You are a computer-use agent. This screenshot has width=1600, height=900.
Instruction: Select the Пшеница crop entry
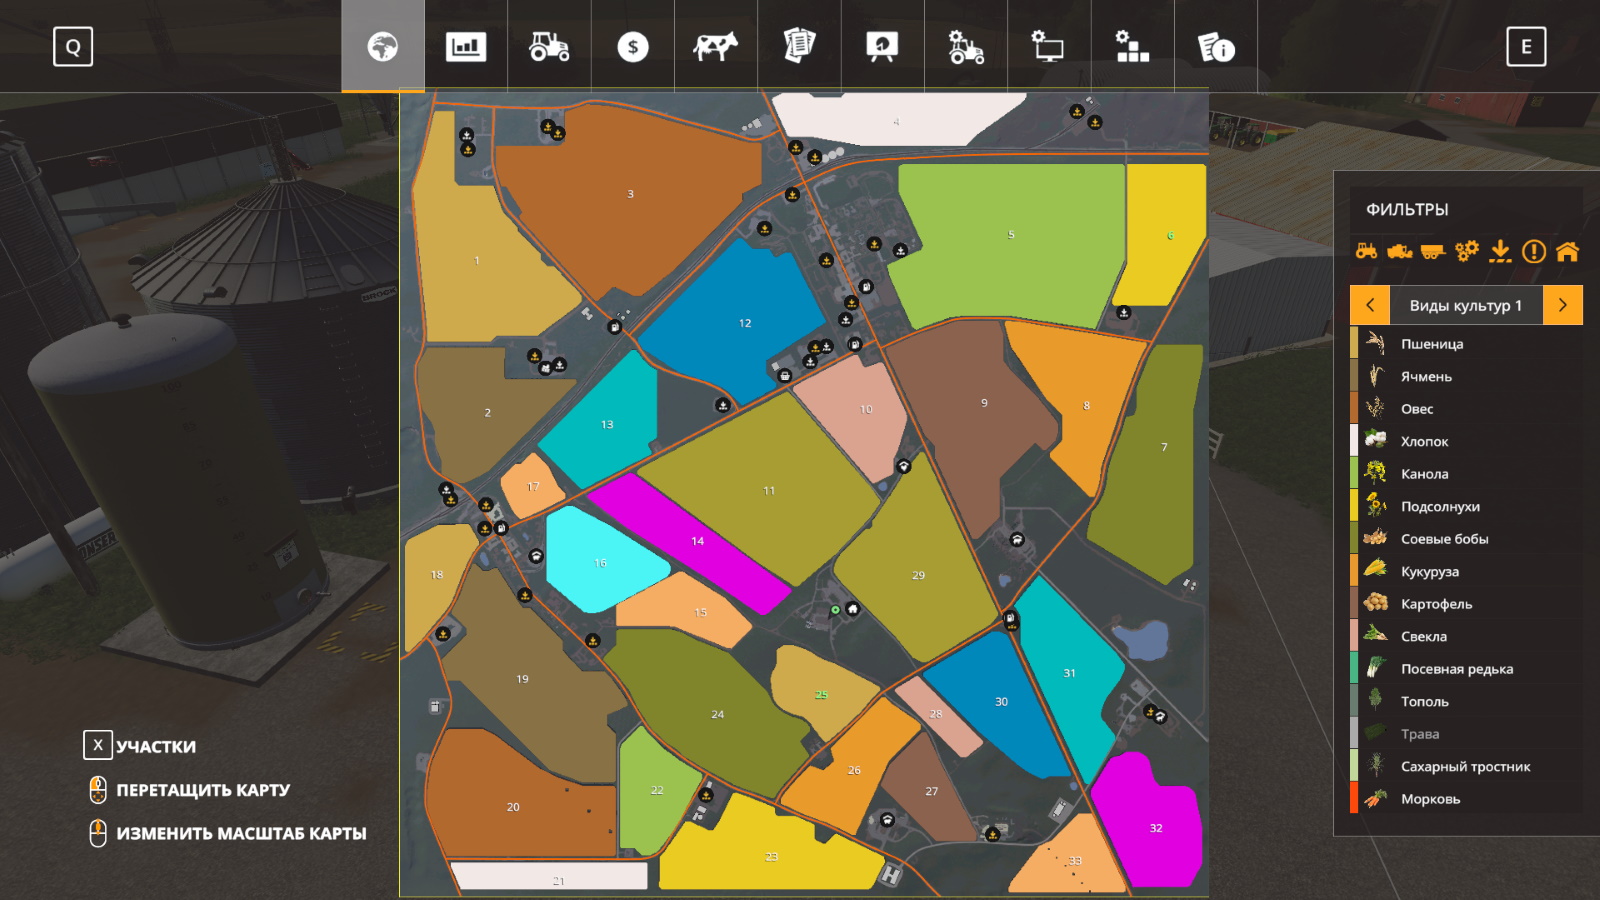(1431, 344)
